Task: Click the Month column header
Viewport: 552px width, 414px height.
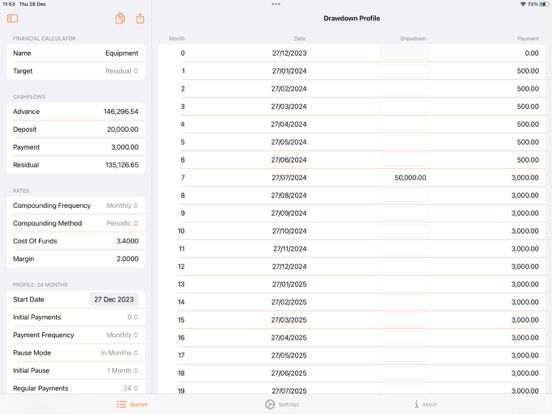Action: coord(177,38)
